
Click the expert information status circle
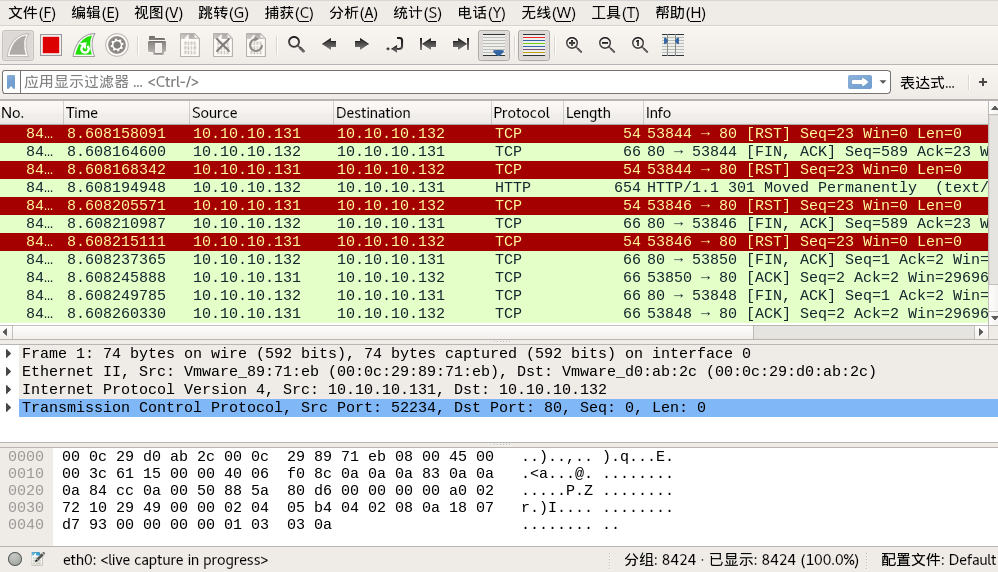click(x=15, y=559)
